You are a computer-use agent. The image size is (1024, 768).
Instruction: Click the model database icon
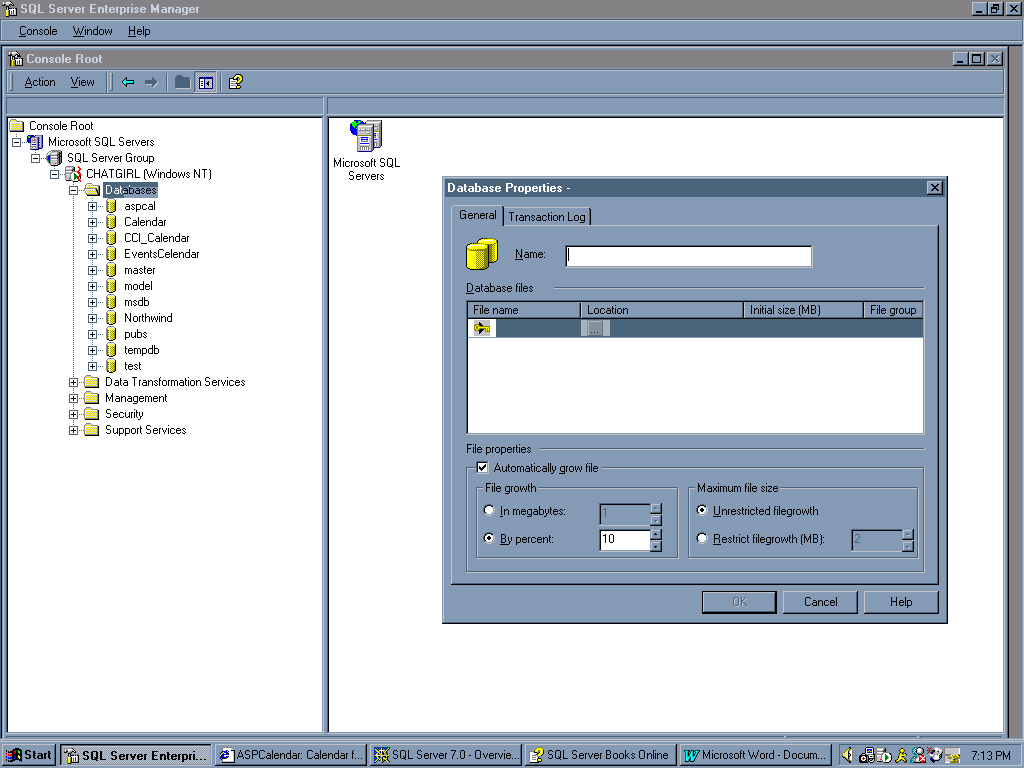click(112, 286)
